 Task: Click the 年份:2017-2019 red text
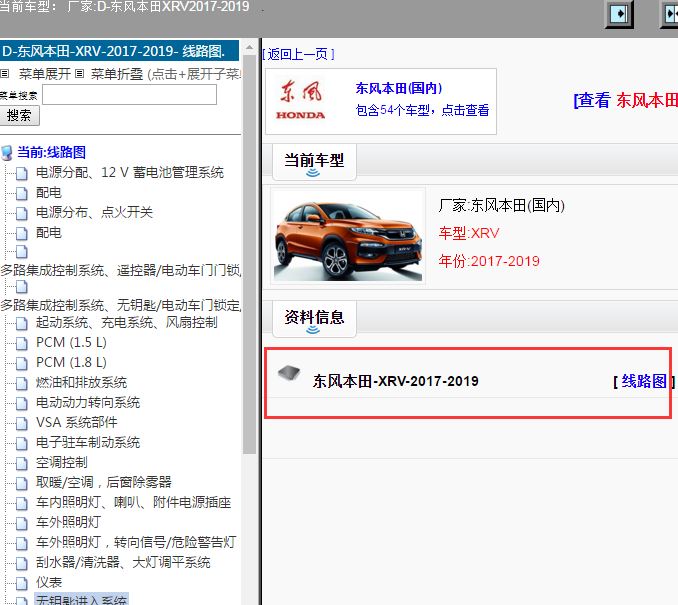489,261
